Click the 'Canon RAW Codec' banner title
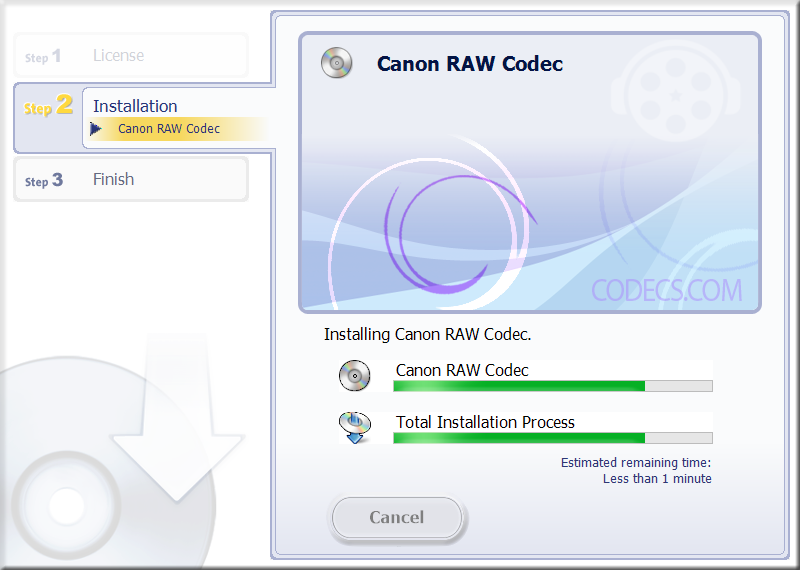This screenshot has height=570, width=800. (470, 64)
